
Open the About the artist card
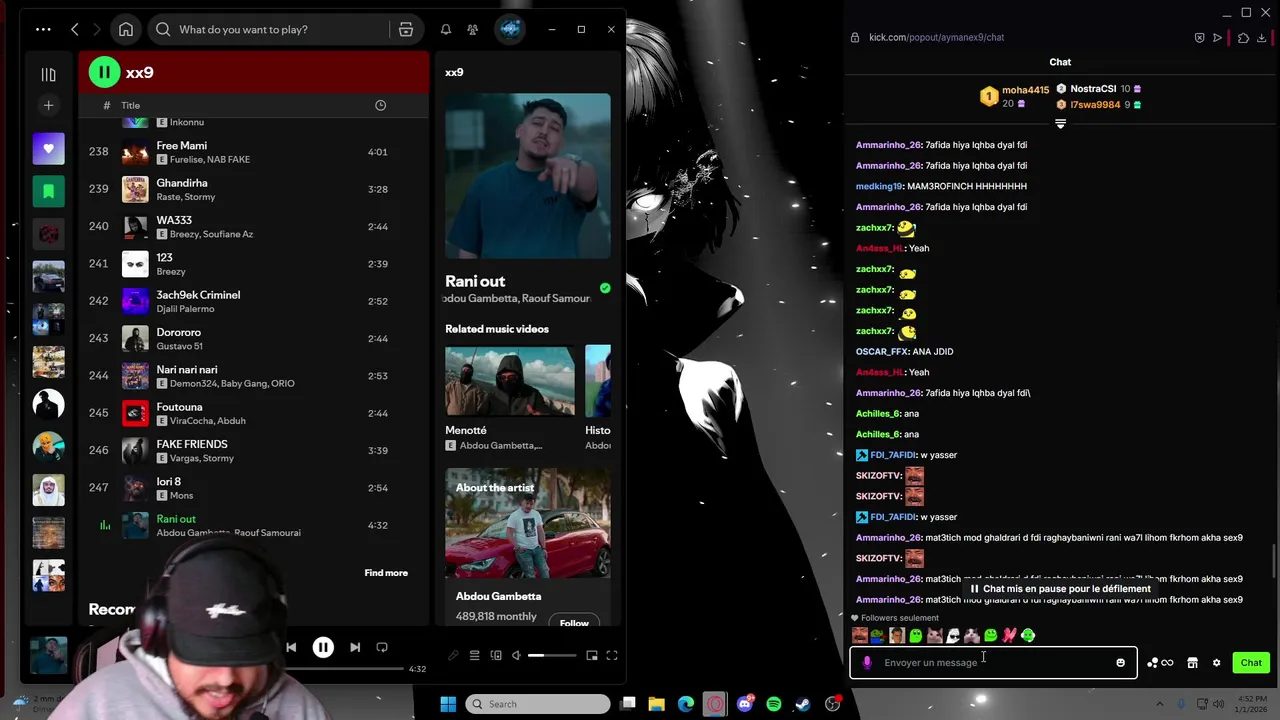coord(528,548)
